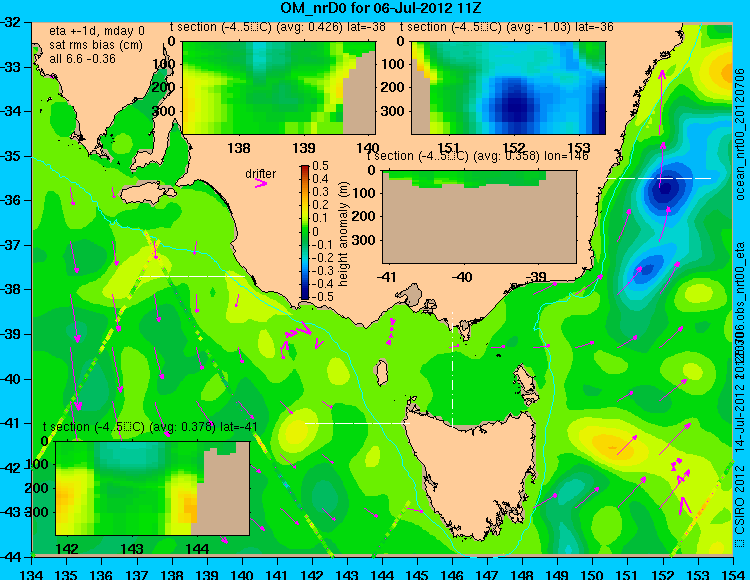Viewport: 750px width, 580px height.
Task: Open the lon=146 temperature section inset
Action: tap(479, 217)
